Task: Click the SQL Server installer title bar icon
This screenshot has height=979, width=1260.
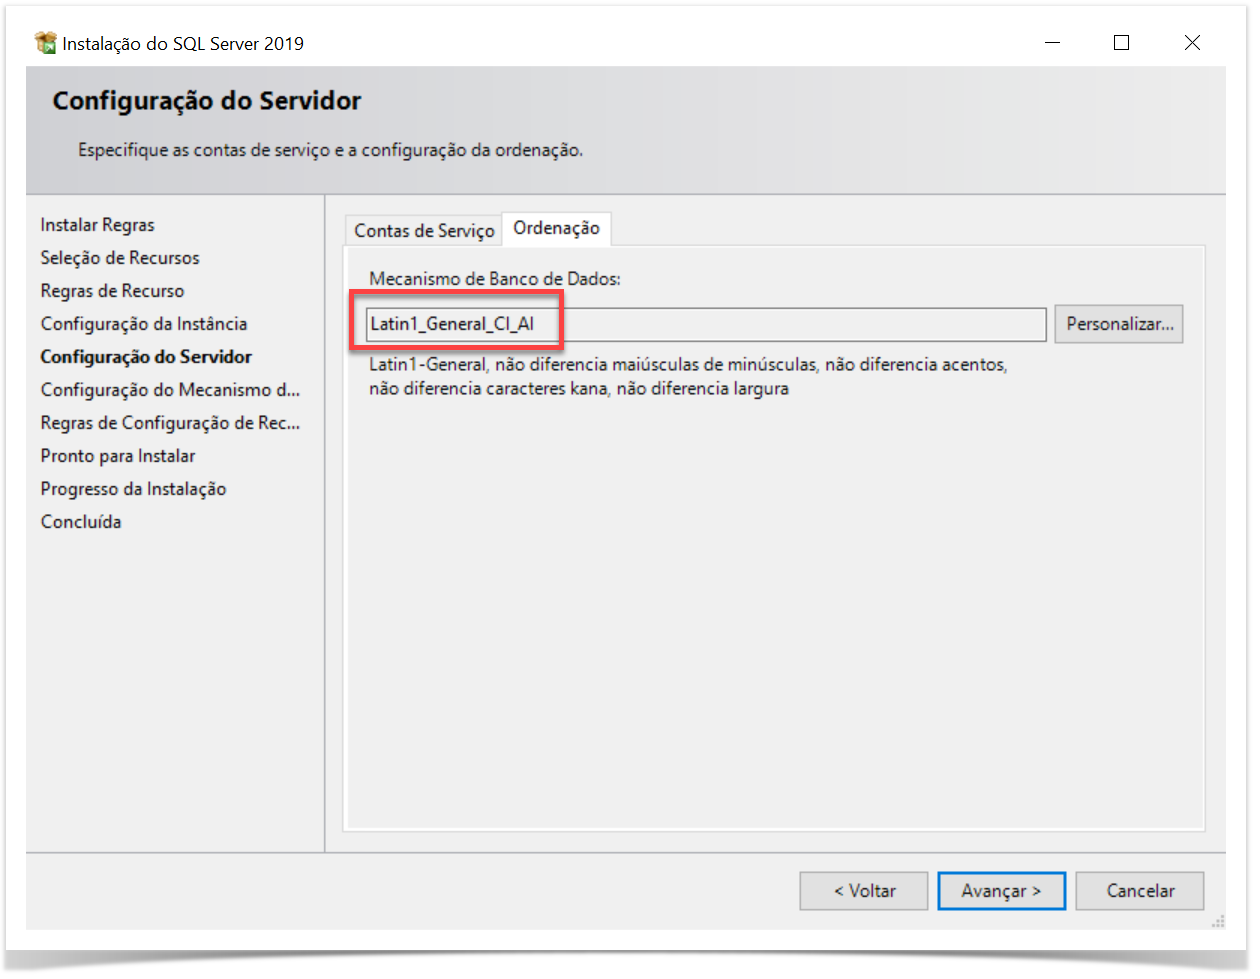Action: click(x=45, y=43)
